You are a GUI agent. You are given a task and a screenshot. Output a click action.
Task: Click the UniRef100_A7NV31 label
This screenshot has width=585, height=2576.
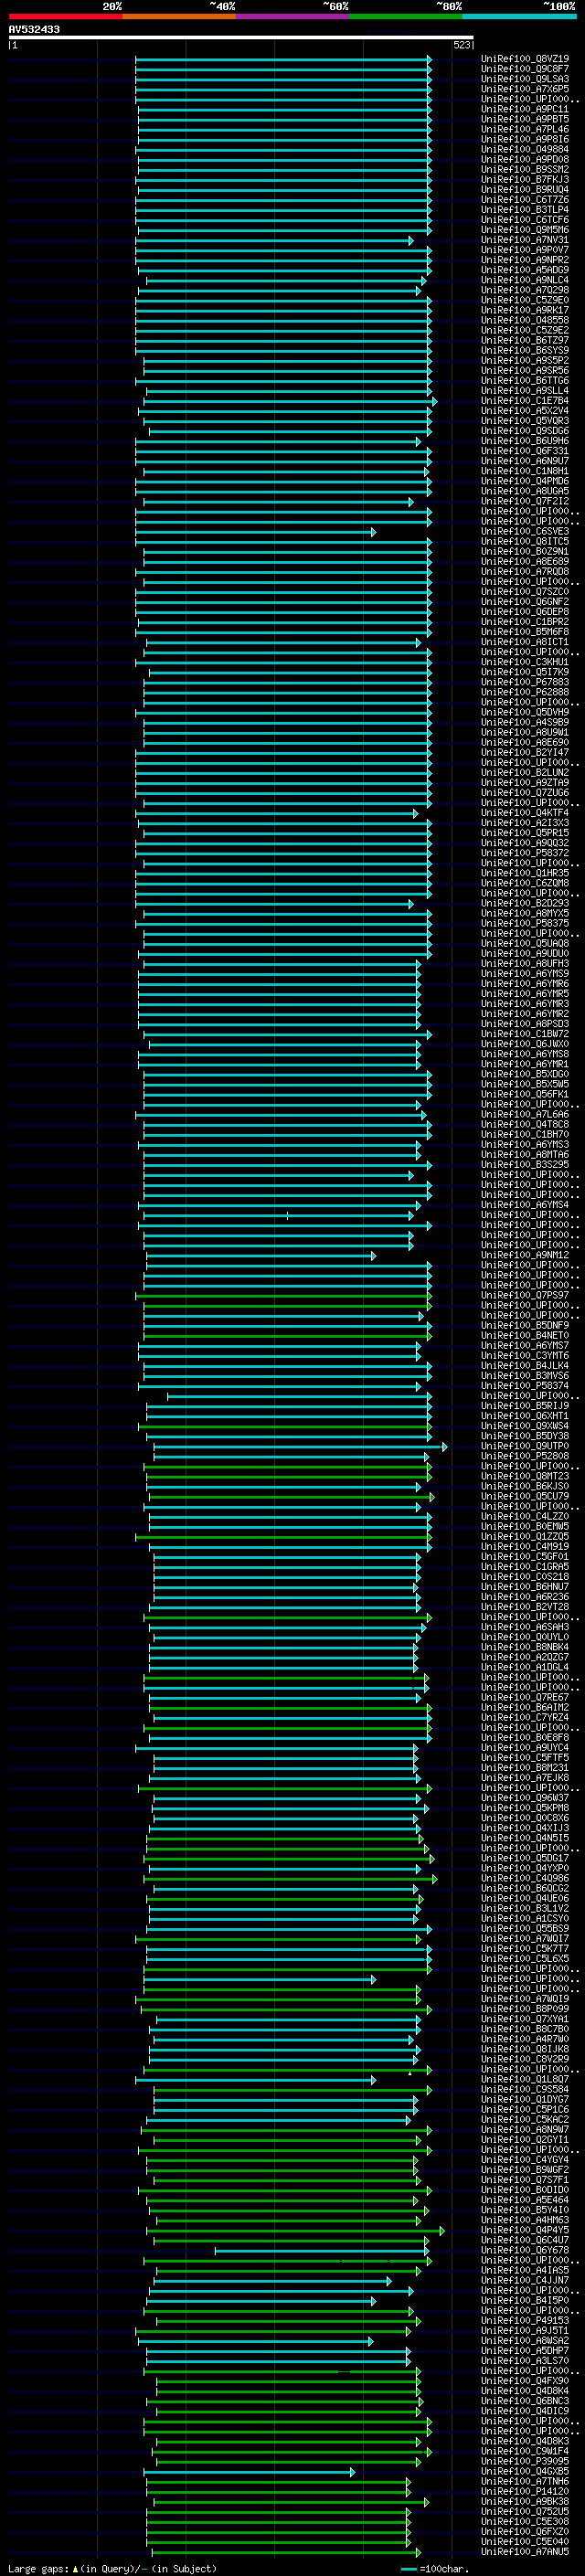[x=525, y=240]
